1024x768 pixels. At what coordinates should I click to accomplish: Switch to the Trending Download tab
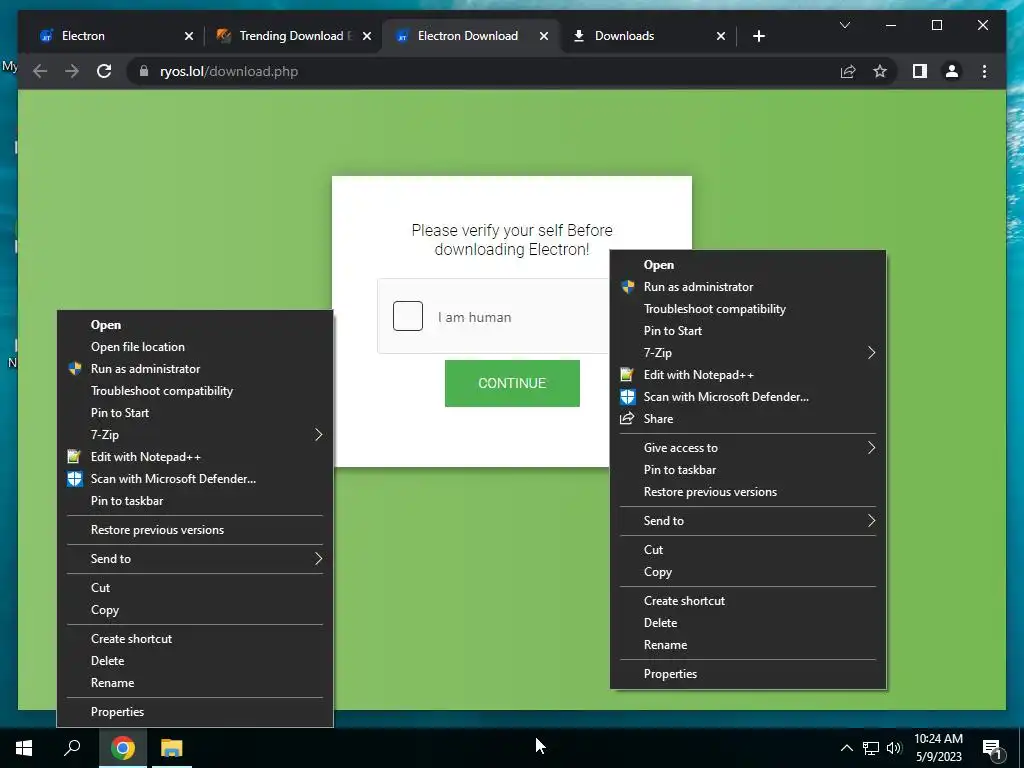click(x=292, y=36)
